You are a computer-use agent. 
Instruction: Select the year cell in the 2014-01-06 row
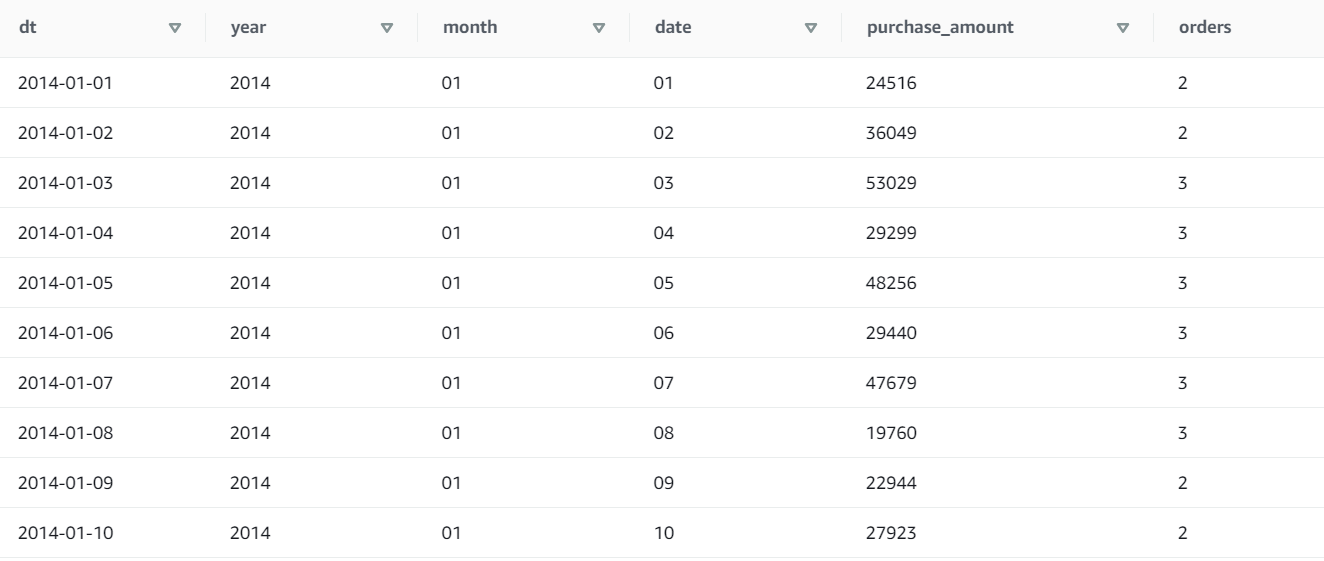coord(250,333)
